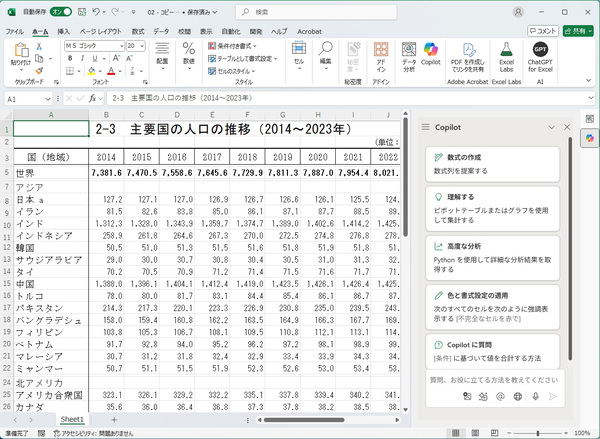This screenshot has height=439, width=600.
Task: Click the アドイン (Add-ins) ribbon button
Action: point(381,55)
